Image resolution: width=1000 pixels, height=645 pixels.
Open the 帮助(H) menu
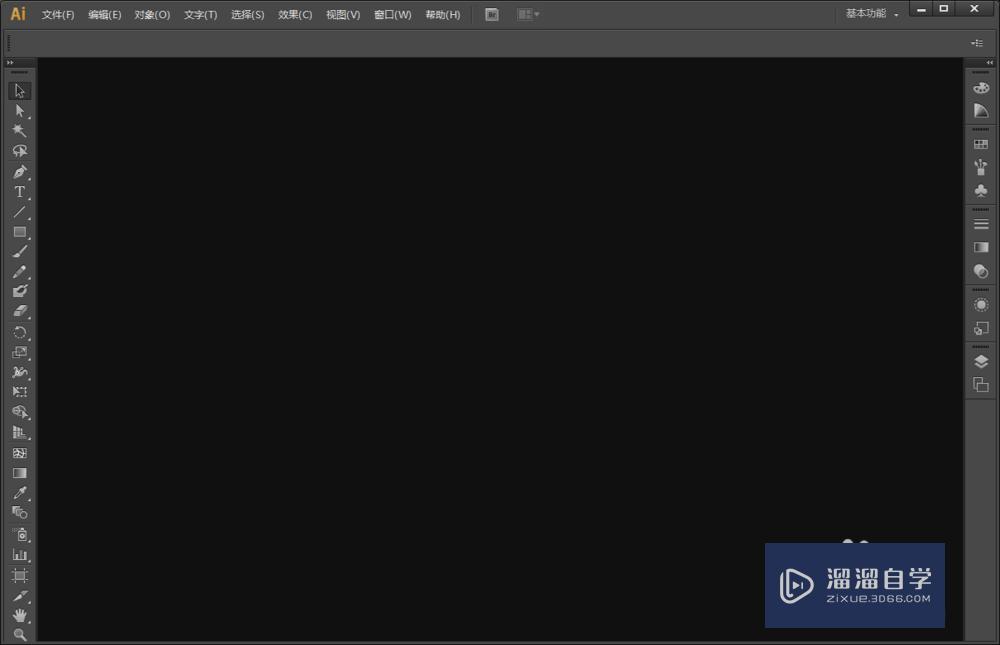(443, 15)
